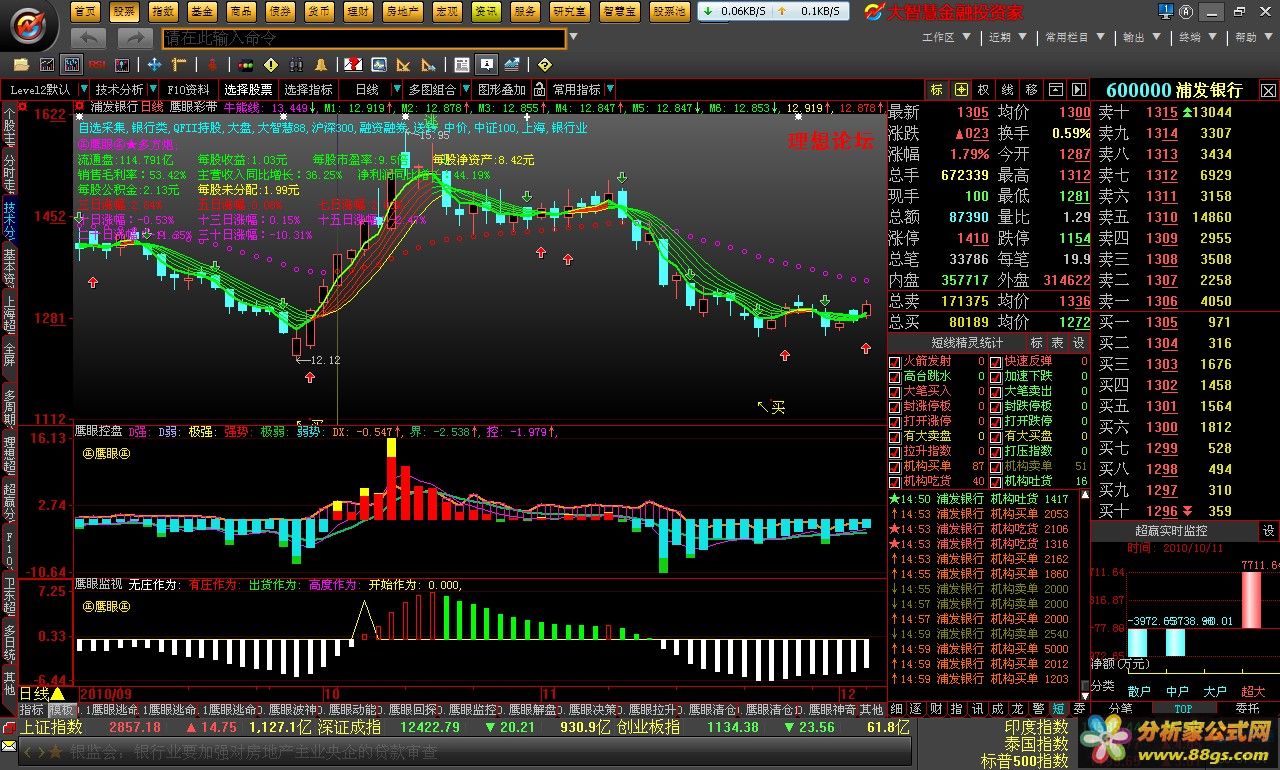Open the folder icon in the toolbar
The image size is (1280, 770).
(21, 65)
